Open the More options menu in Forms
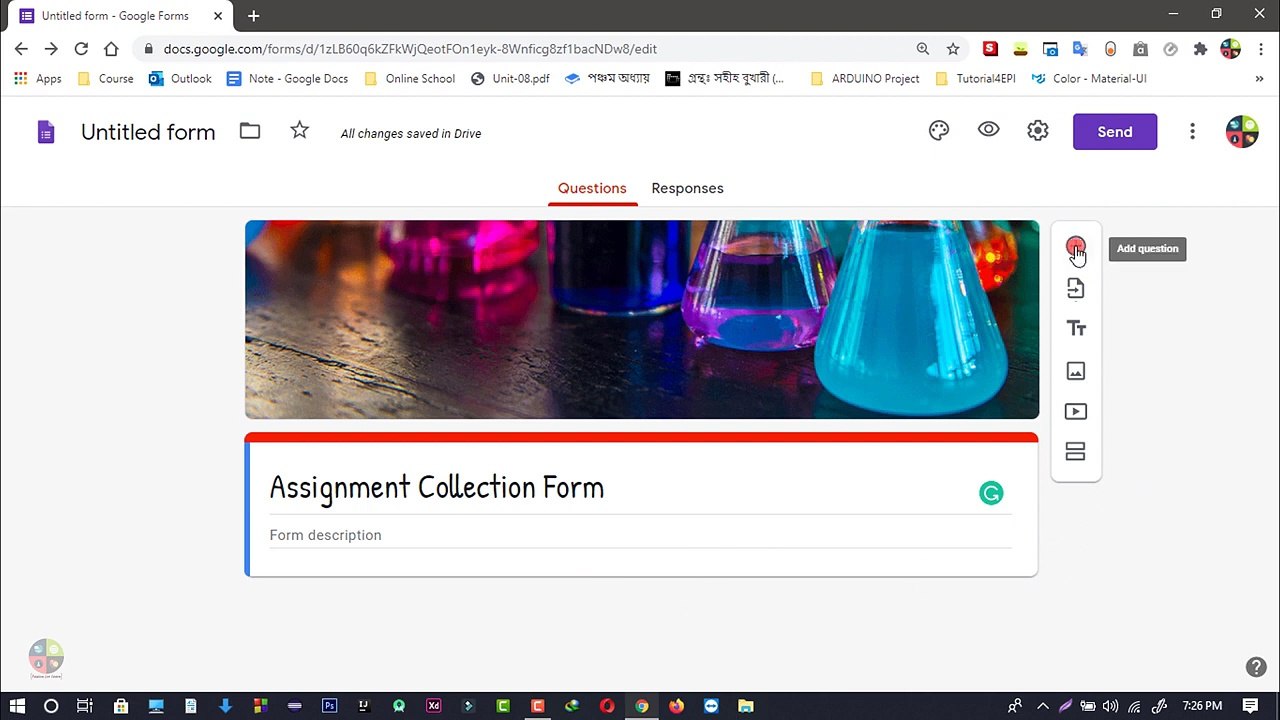Screen dimensions: 1280x720 [x=1192, y=132]
